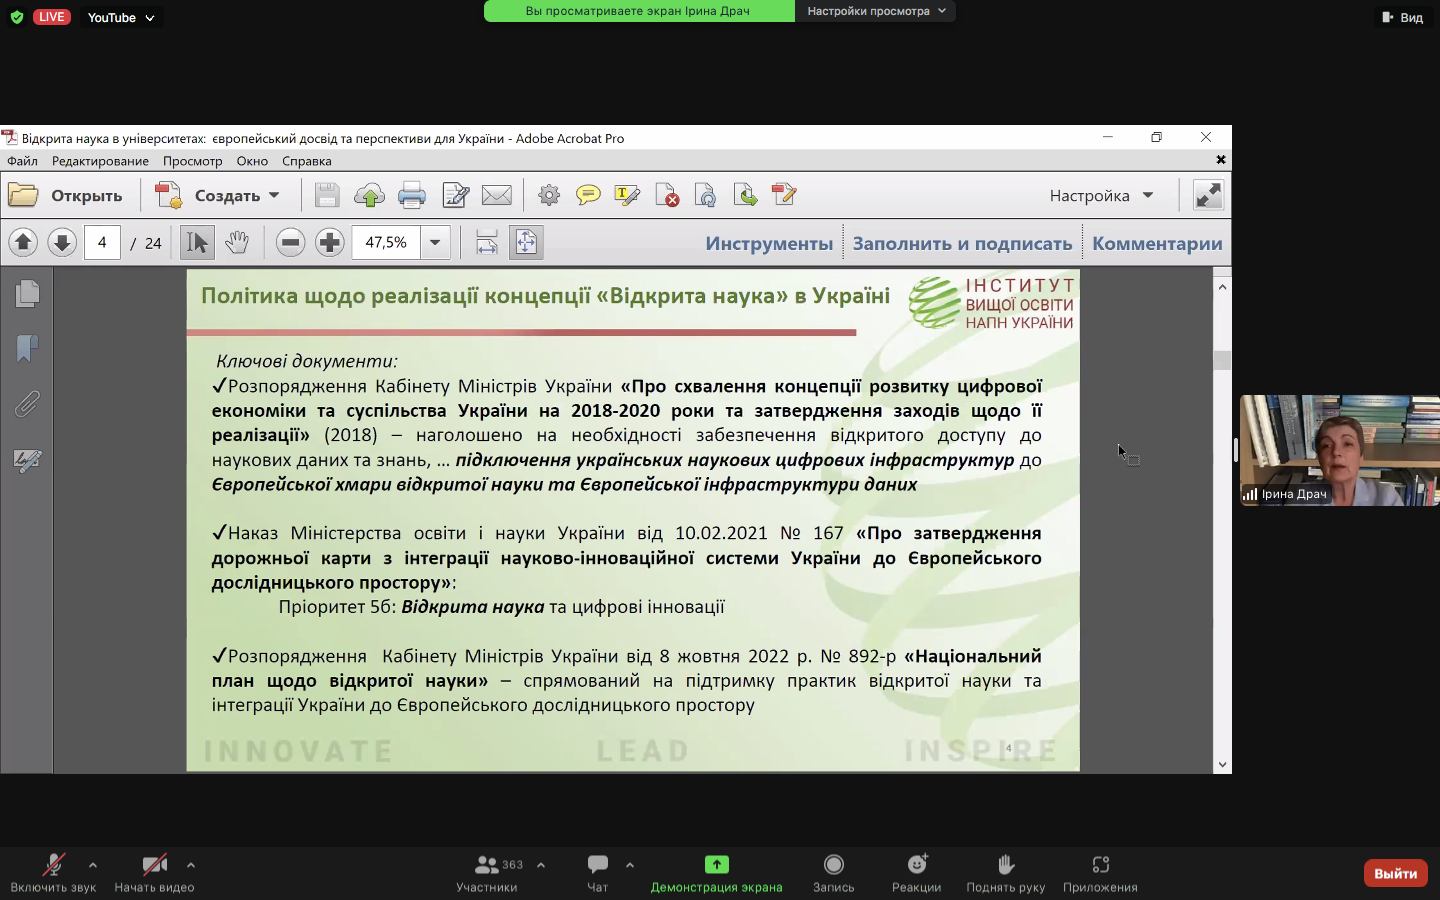Toggle Acrobat full screen read mode

pos(1208,196)
